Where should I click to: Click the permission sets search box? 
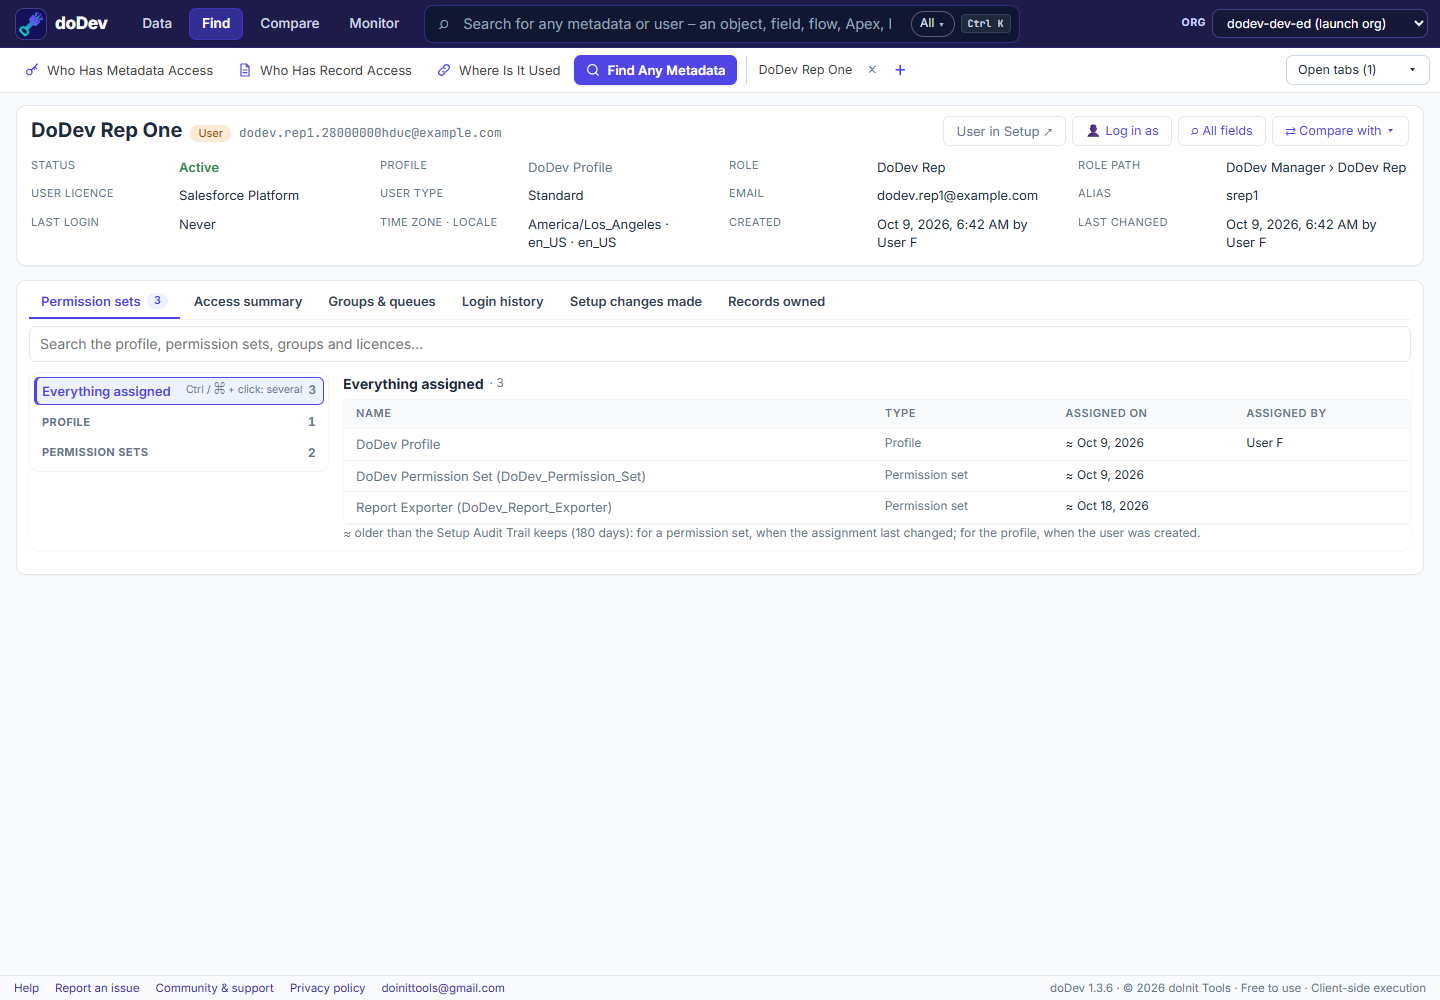click(720, 344)
